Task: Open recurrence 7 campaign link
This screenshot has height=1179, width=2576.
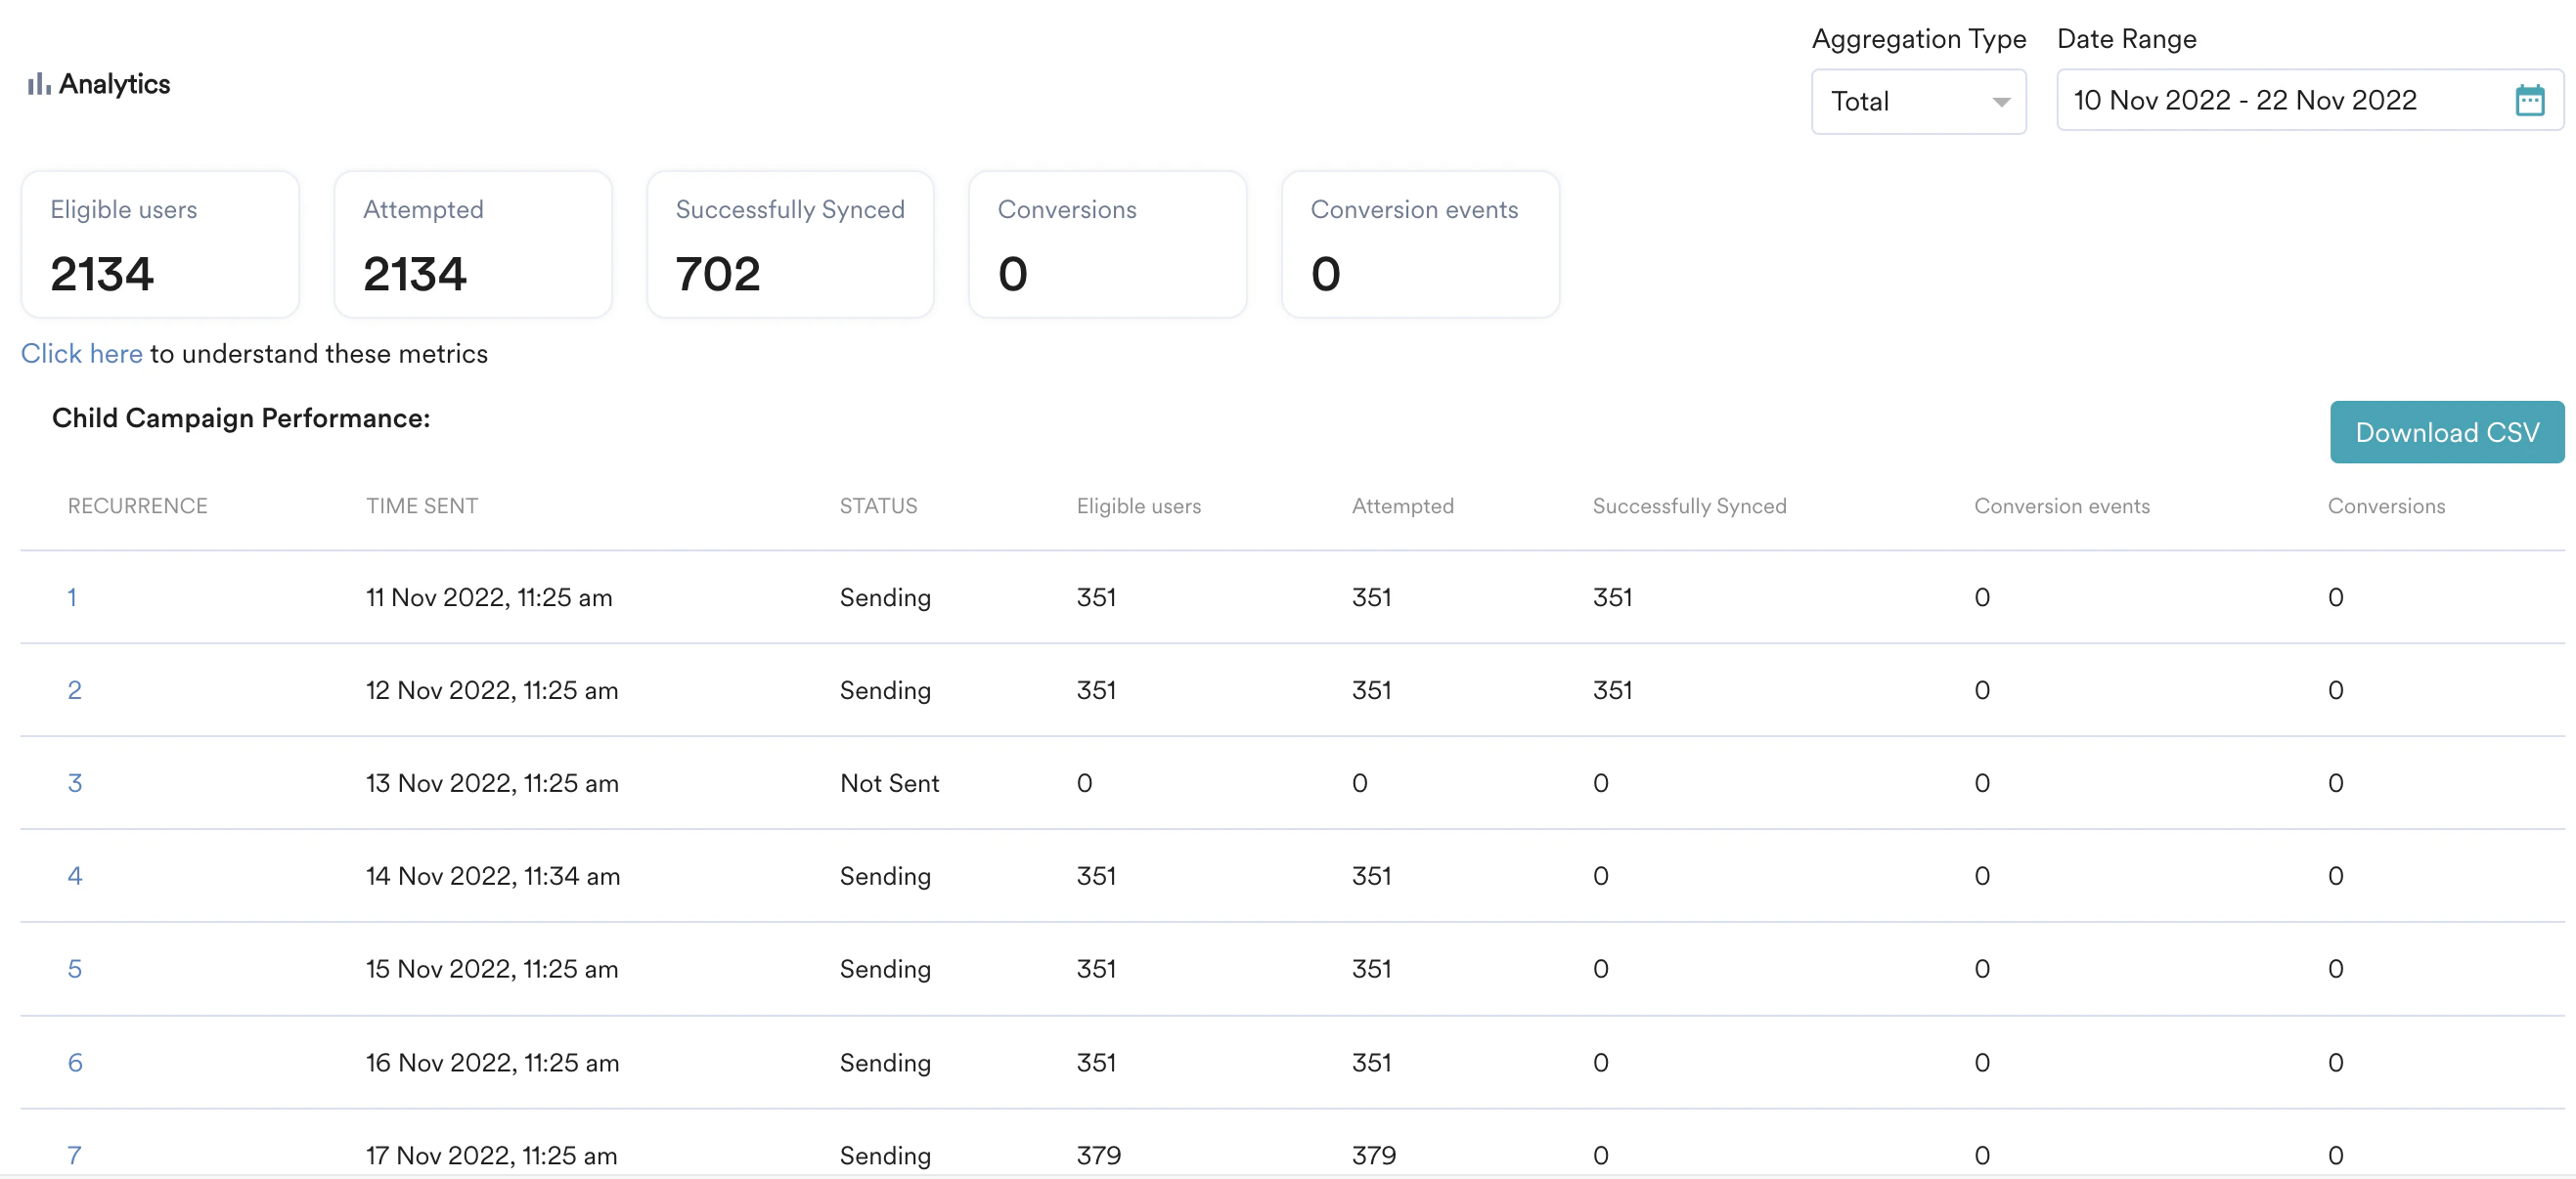Action: (x=74, y=1155)
